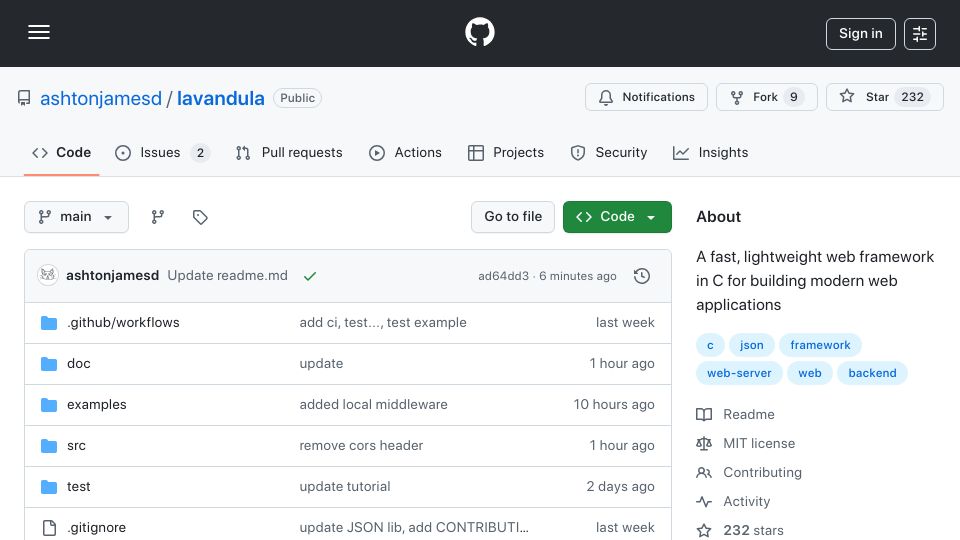Go to GitHub homepage via Octocat logo
The width and height of the screenshot is (960, 540).
479,32
